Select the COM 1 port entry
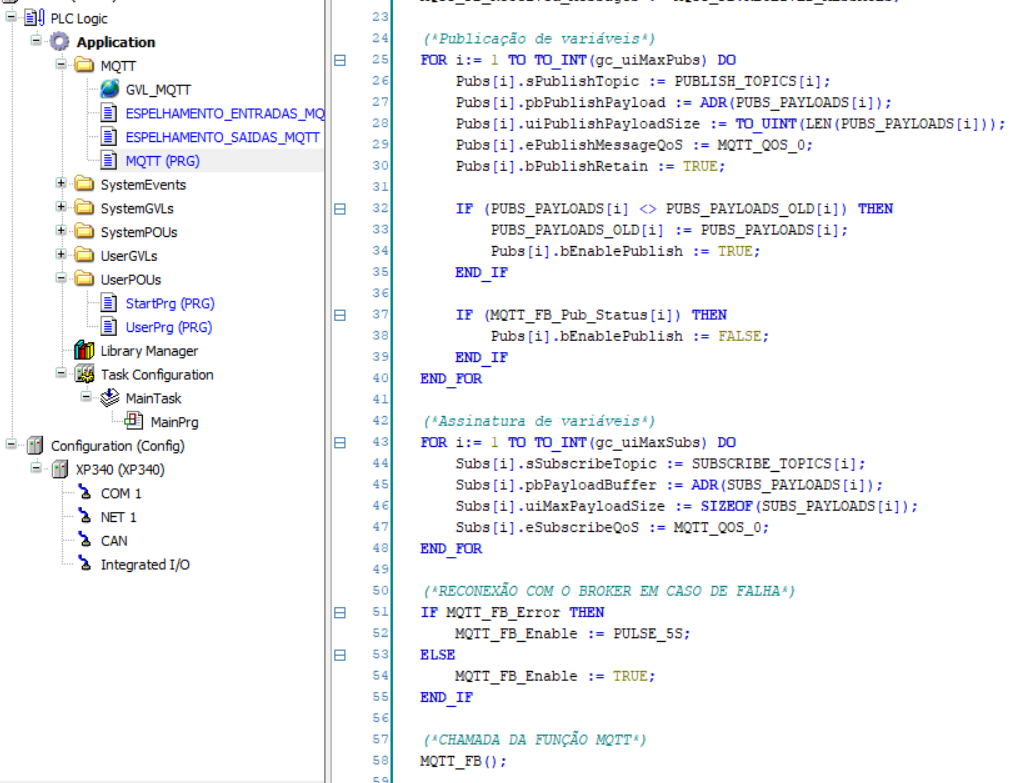Screen dimensions: 1019x783 (120, 493)
